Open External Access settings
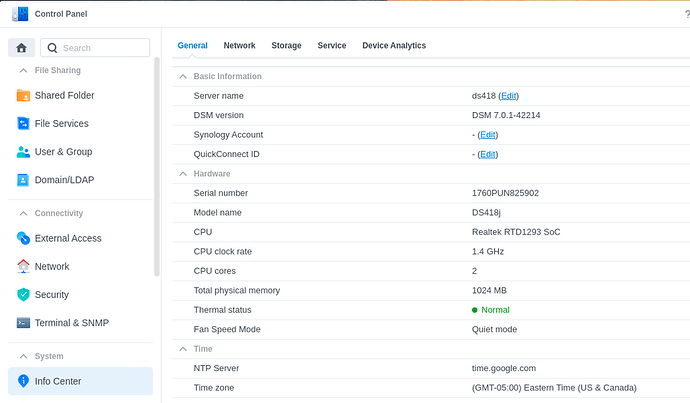 68,238
